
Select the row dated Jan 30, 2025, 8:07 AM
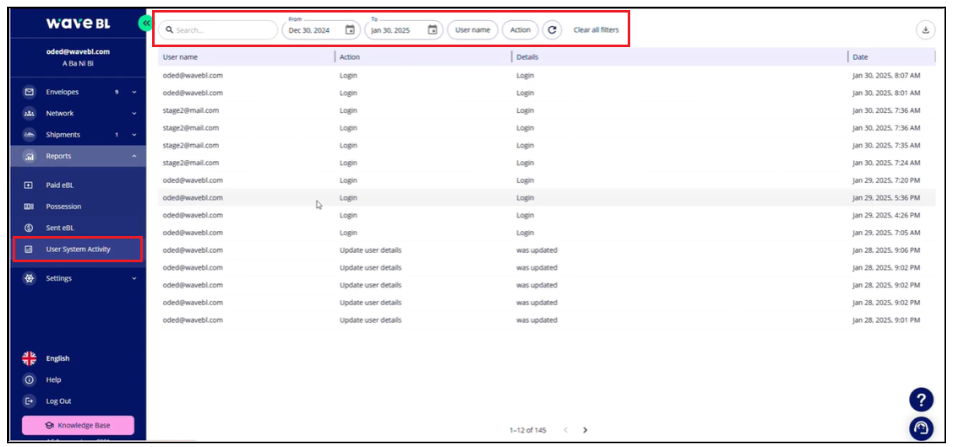[546, 75]
